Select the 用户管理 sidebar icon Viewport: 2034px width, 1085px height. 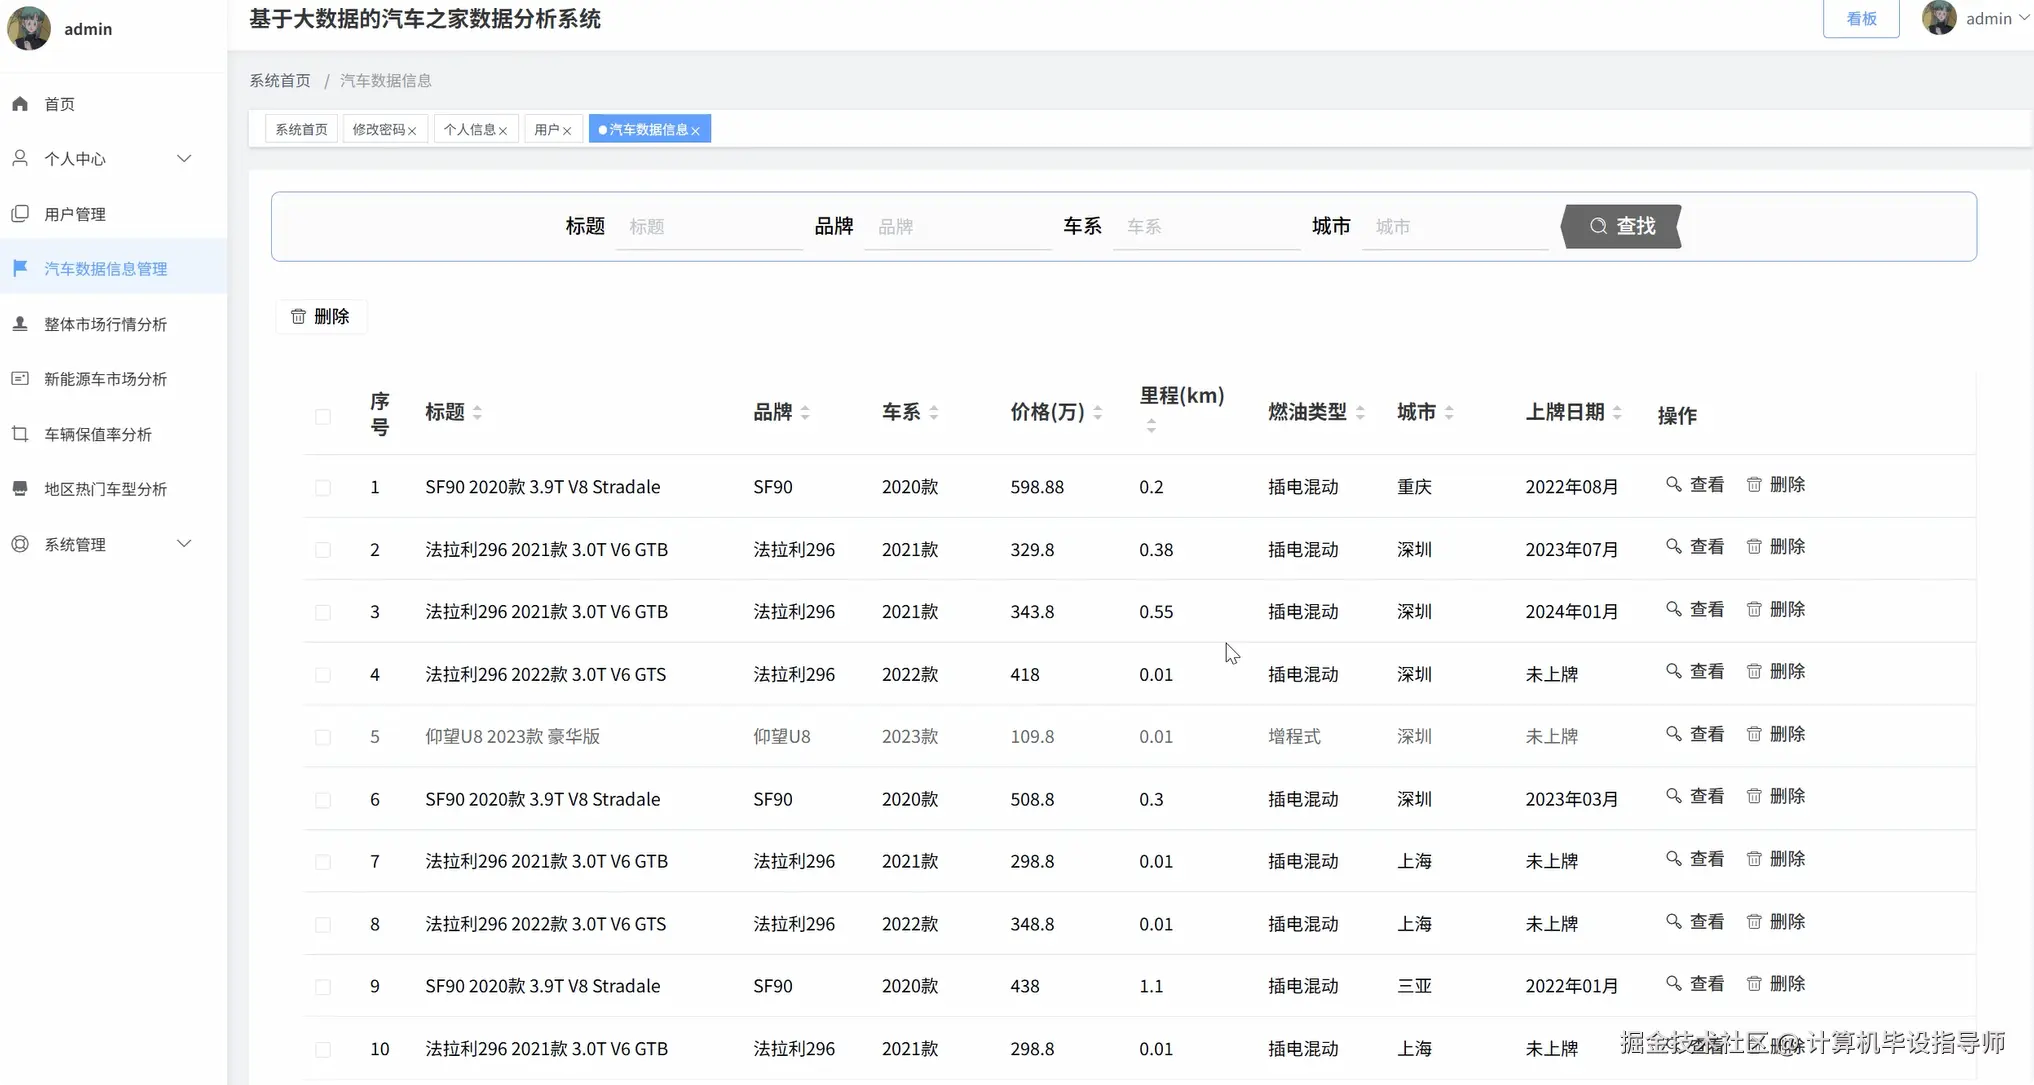(20, 213)
